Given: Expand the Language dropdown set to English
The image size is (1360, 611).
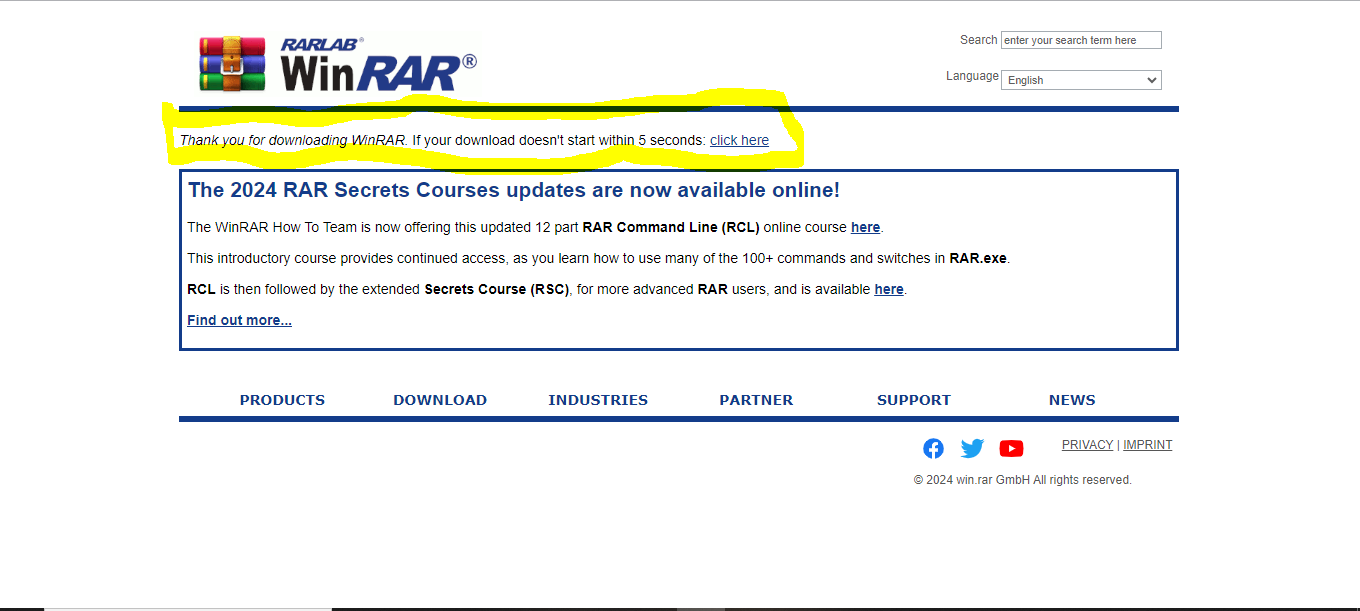Looking at the screenshot, I should pos(1081,80).
